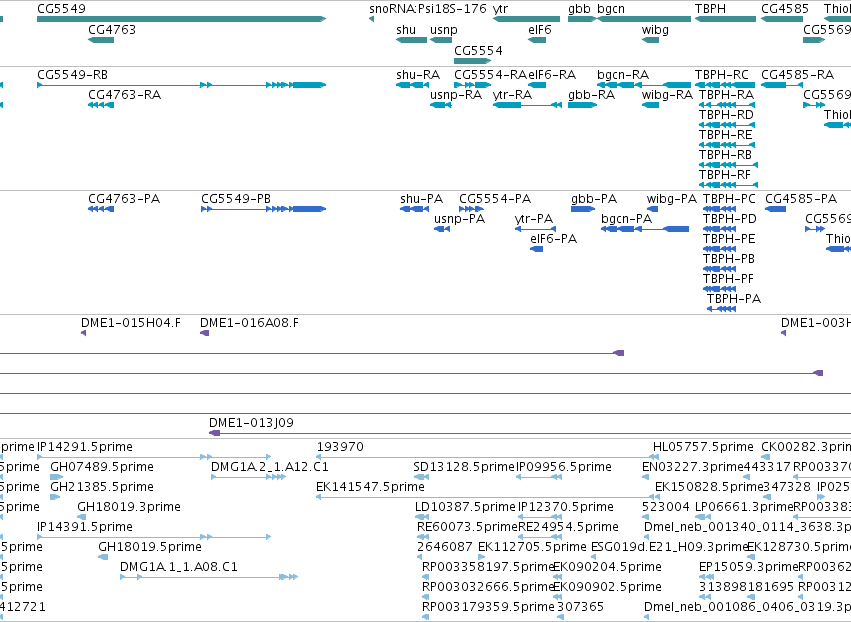
Task: Open the ytr gene feature label
Action: (x=500, y=9)
